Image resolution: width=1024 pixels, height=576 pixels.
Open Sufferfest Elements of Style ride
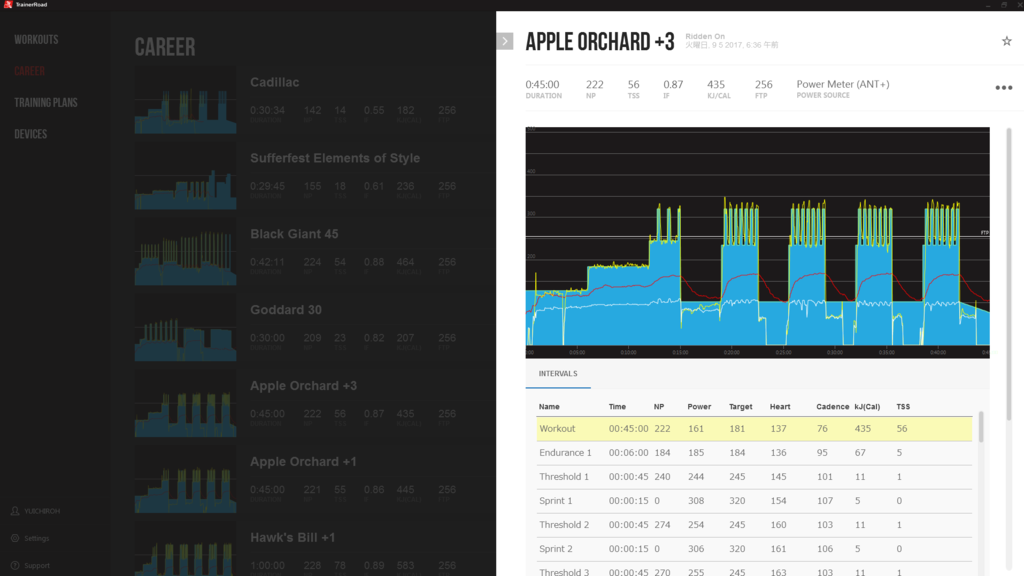334,158
